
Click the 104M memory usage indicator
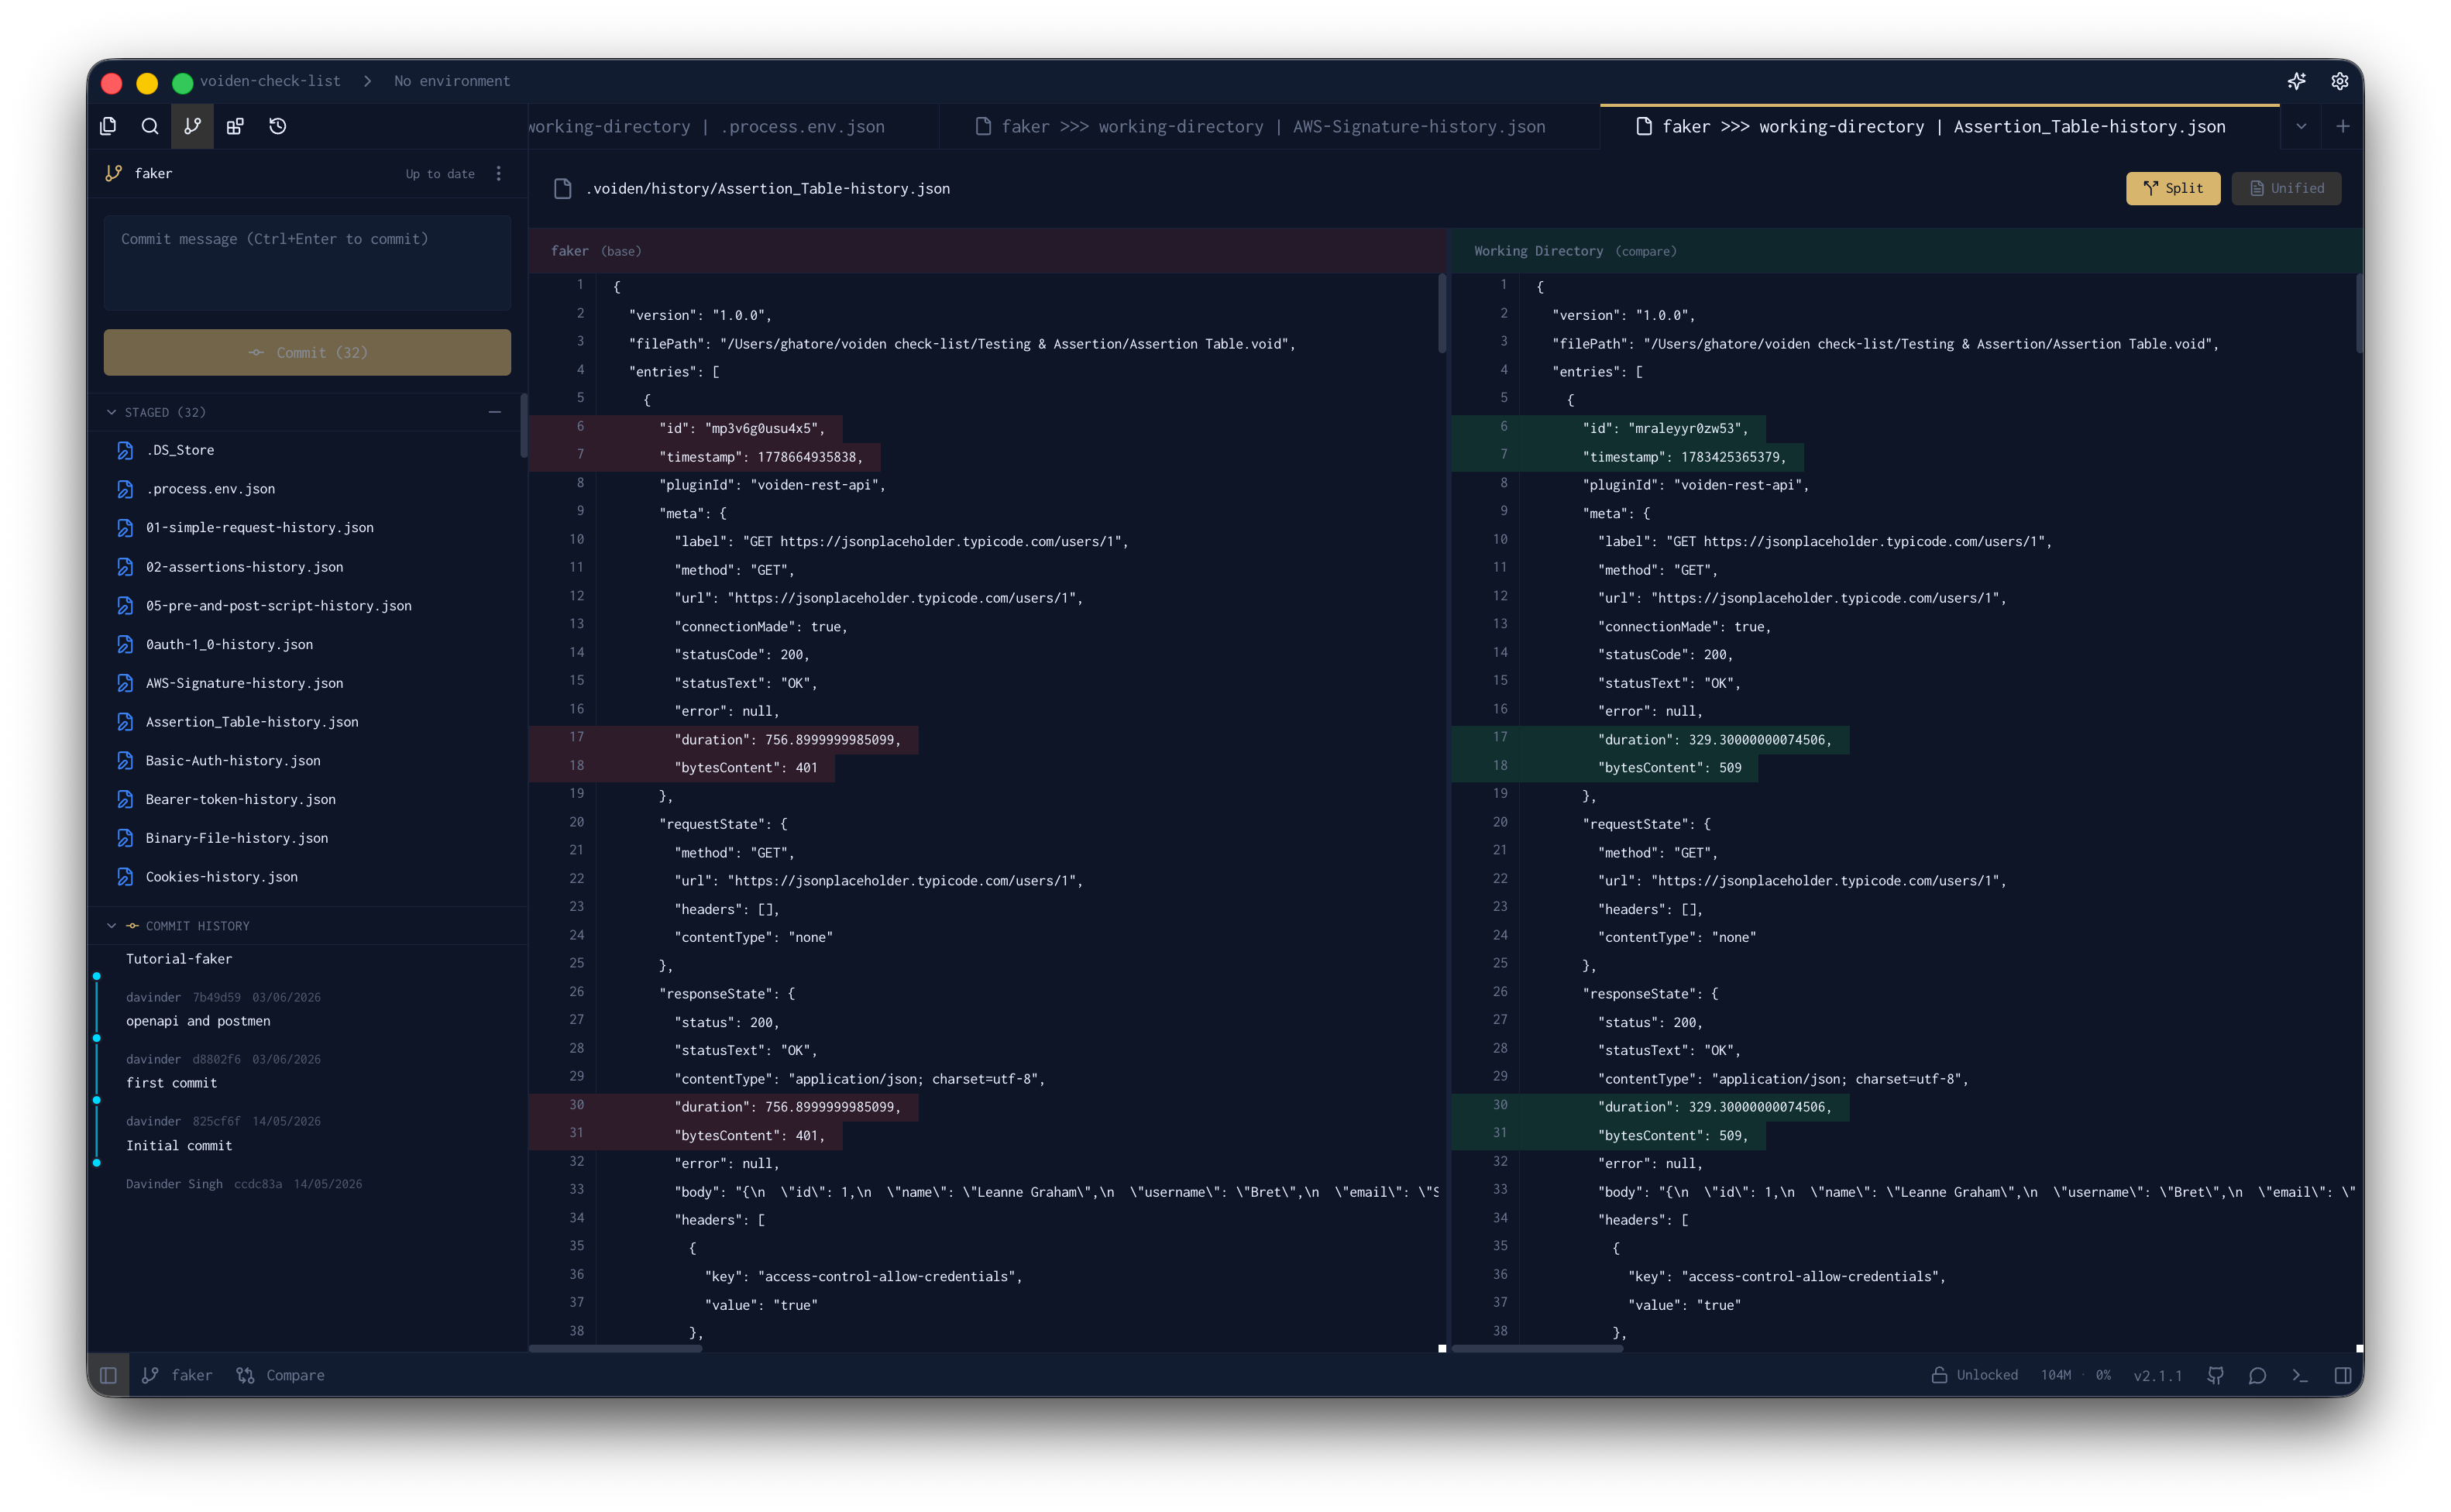2056,1375
